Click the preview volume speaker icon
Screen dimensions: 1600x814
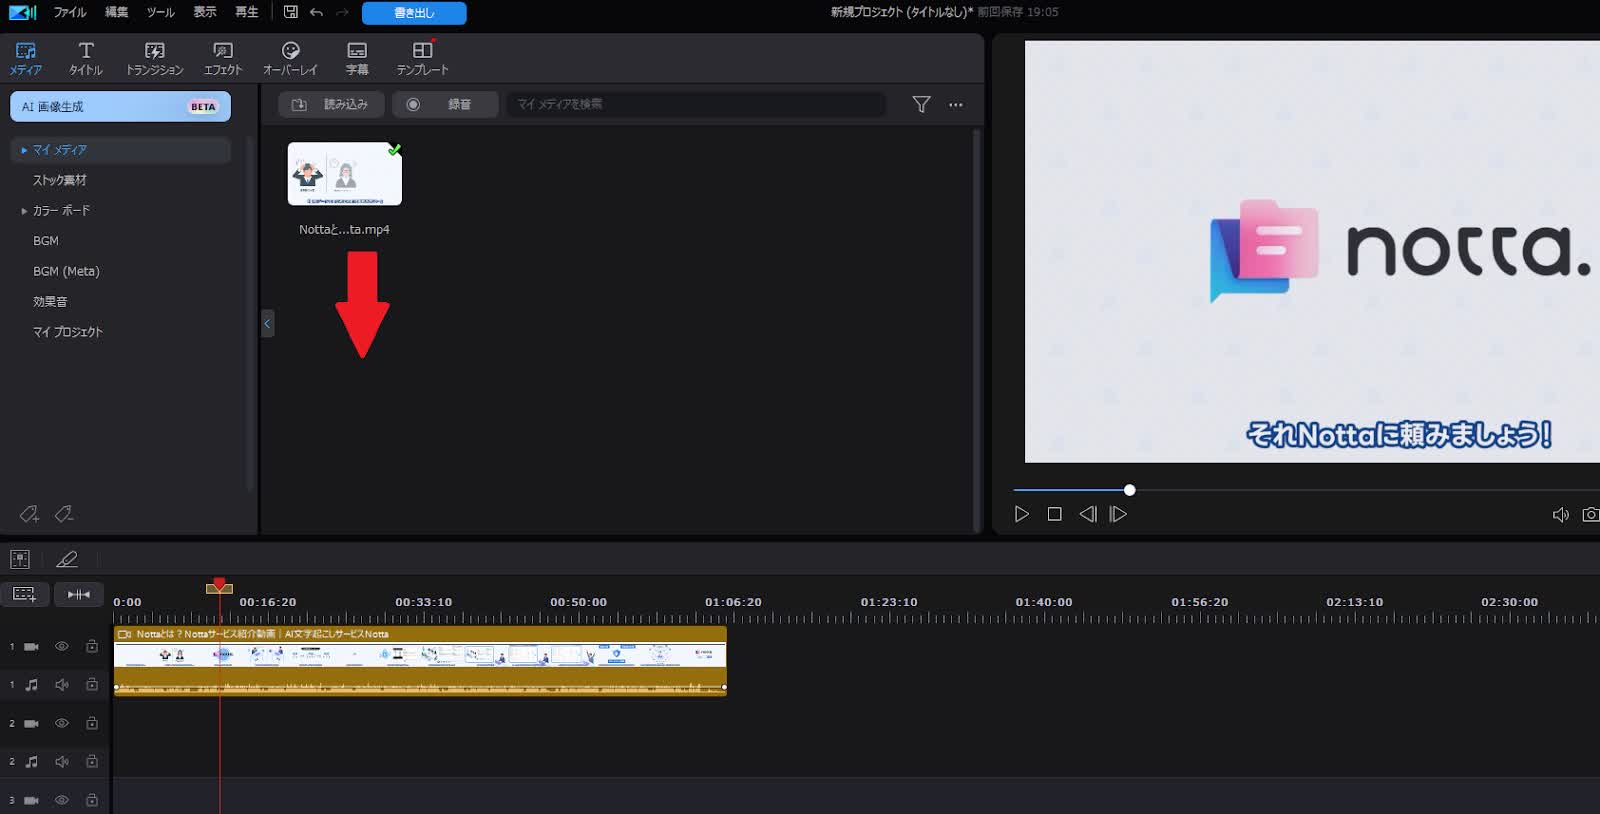tap(1560, 515)
